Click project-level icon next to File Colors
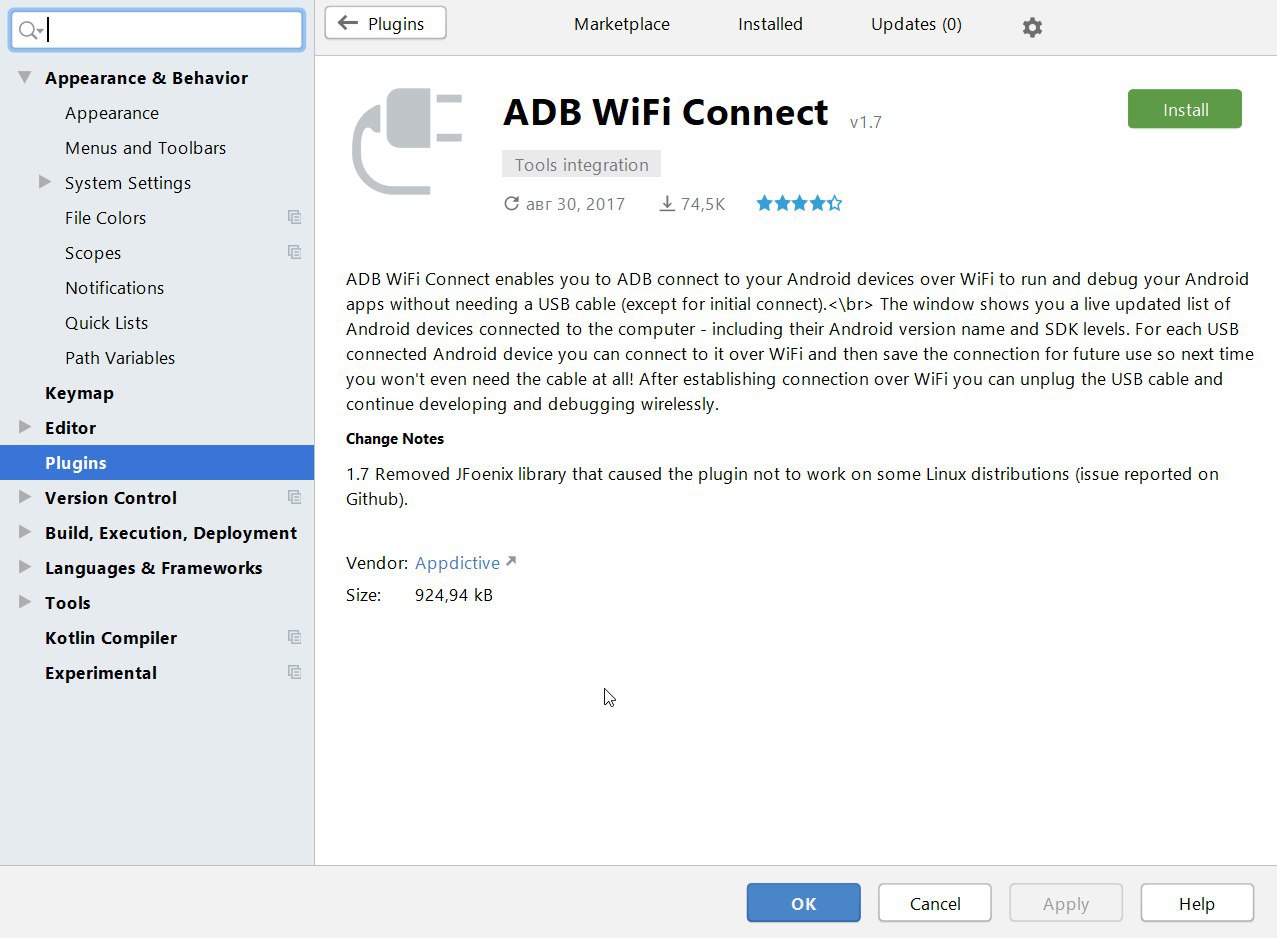This screenshot has width=1277, height=938. (294, 217)
